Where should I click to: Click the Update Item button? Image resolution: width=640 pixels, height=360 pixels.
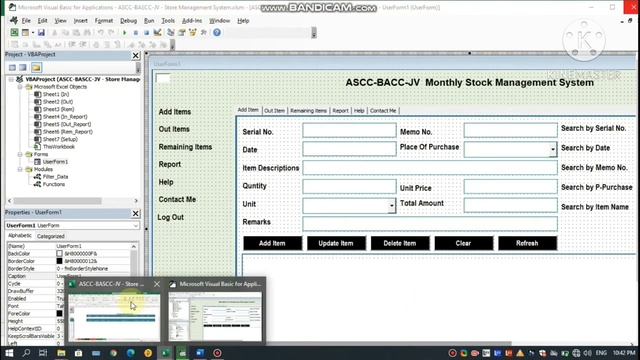pos(336,243)
